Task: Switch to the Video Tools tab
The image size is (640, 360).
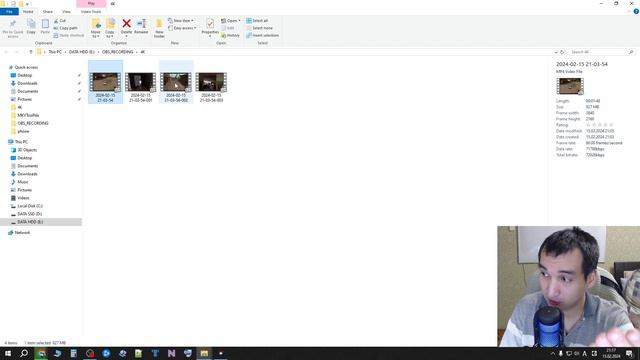Action: 91,12
